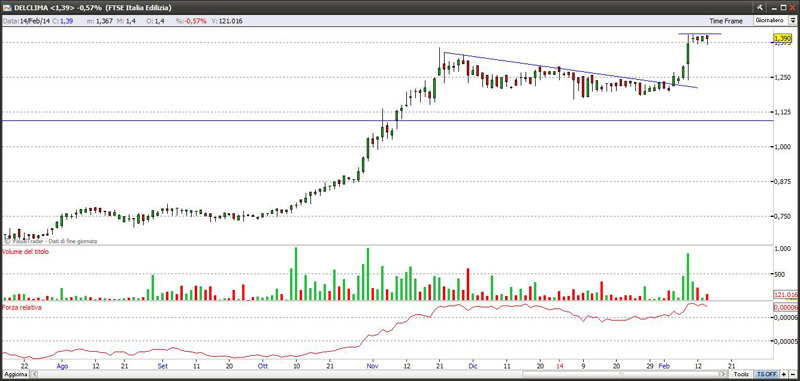This screenshot has height=381, width=800.
Task: Click the 1,000 price axis label
Action: (x=782, y=147)
